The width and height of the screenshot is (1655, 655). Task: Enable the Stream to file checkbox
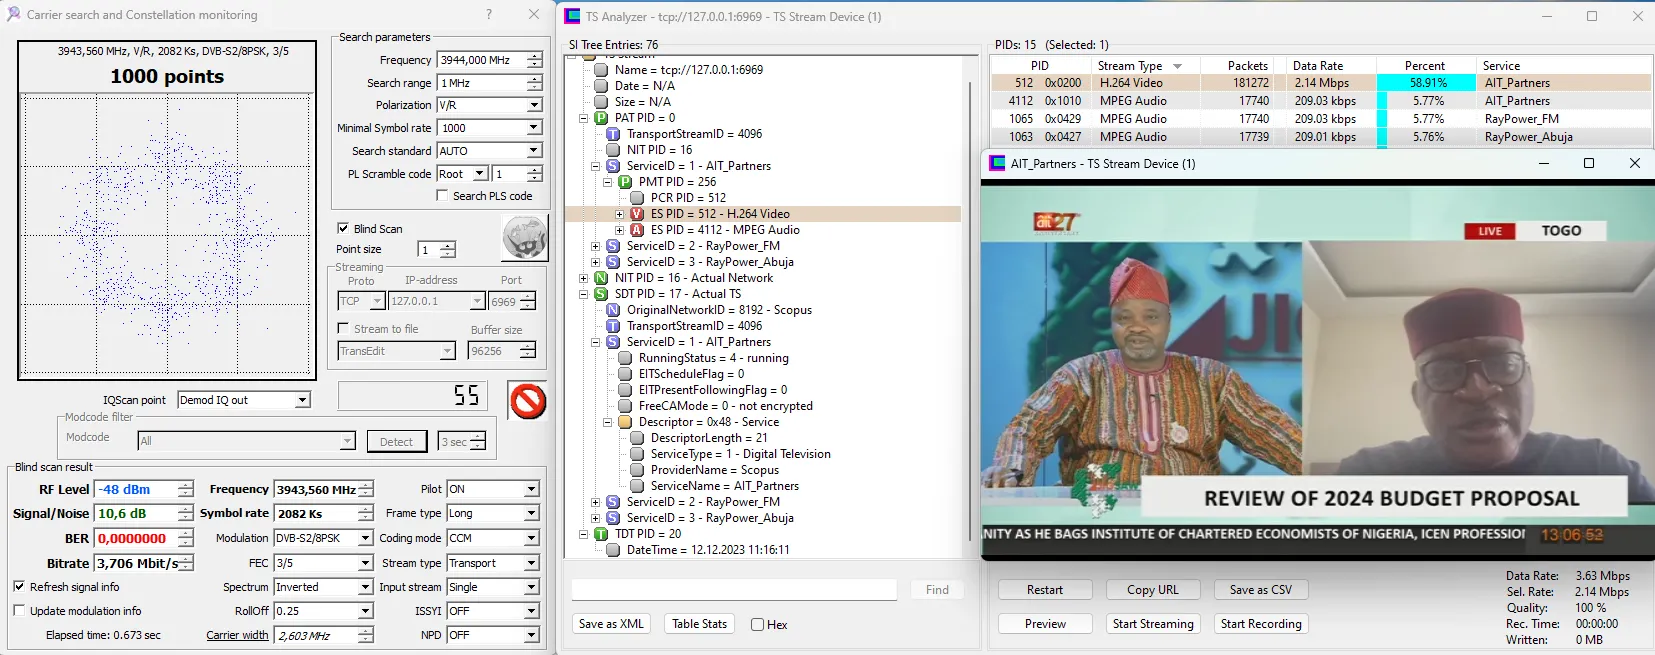pos(343,328)
